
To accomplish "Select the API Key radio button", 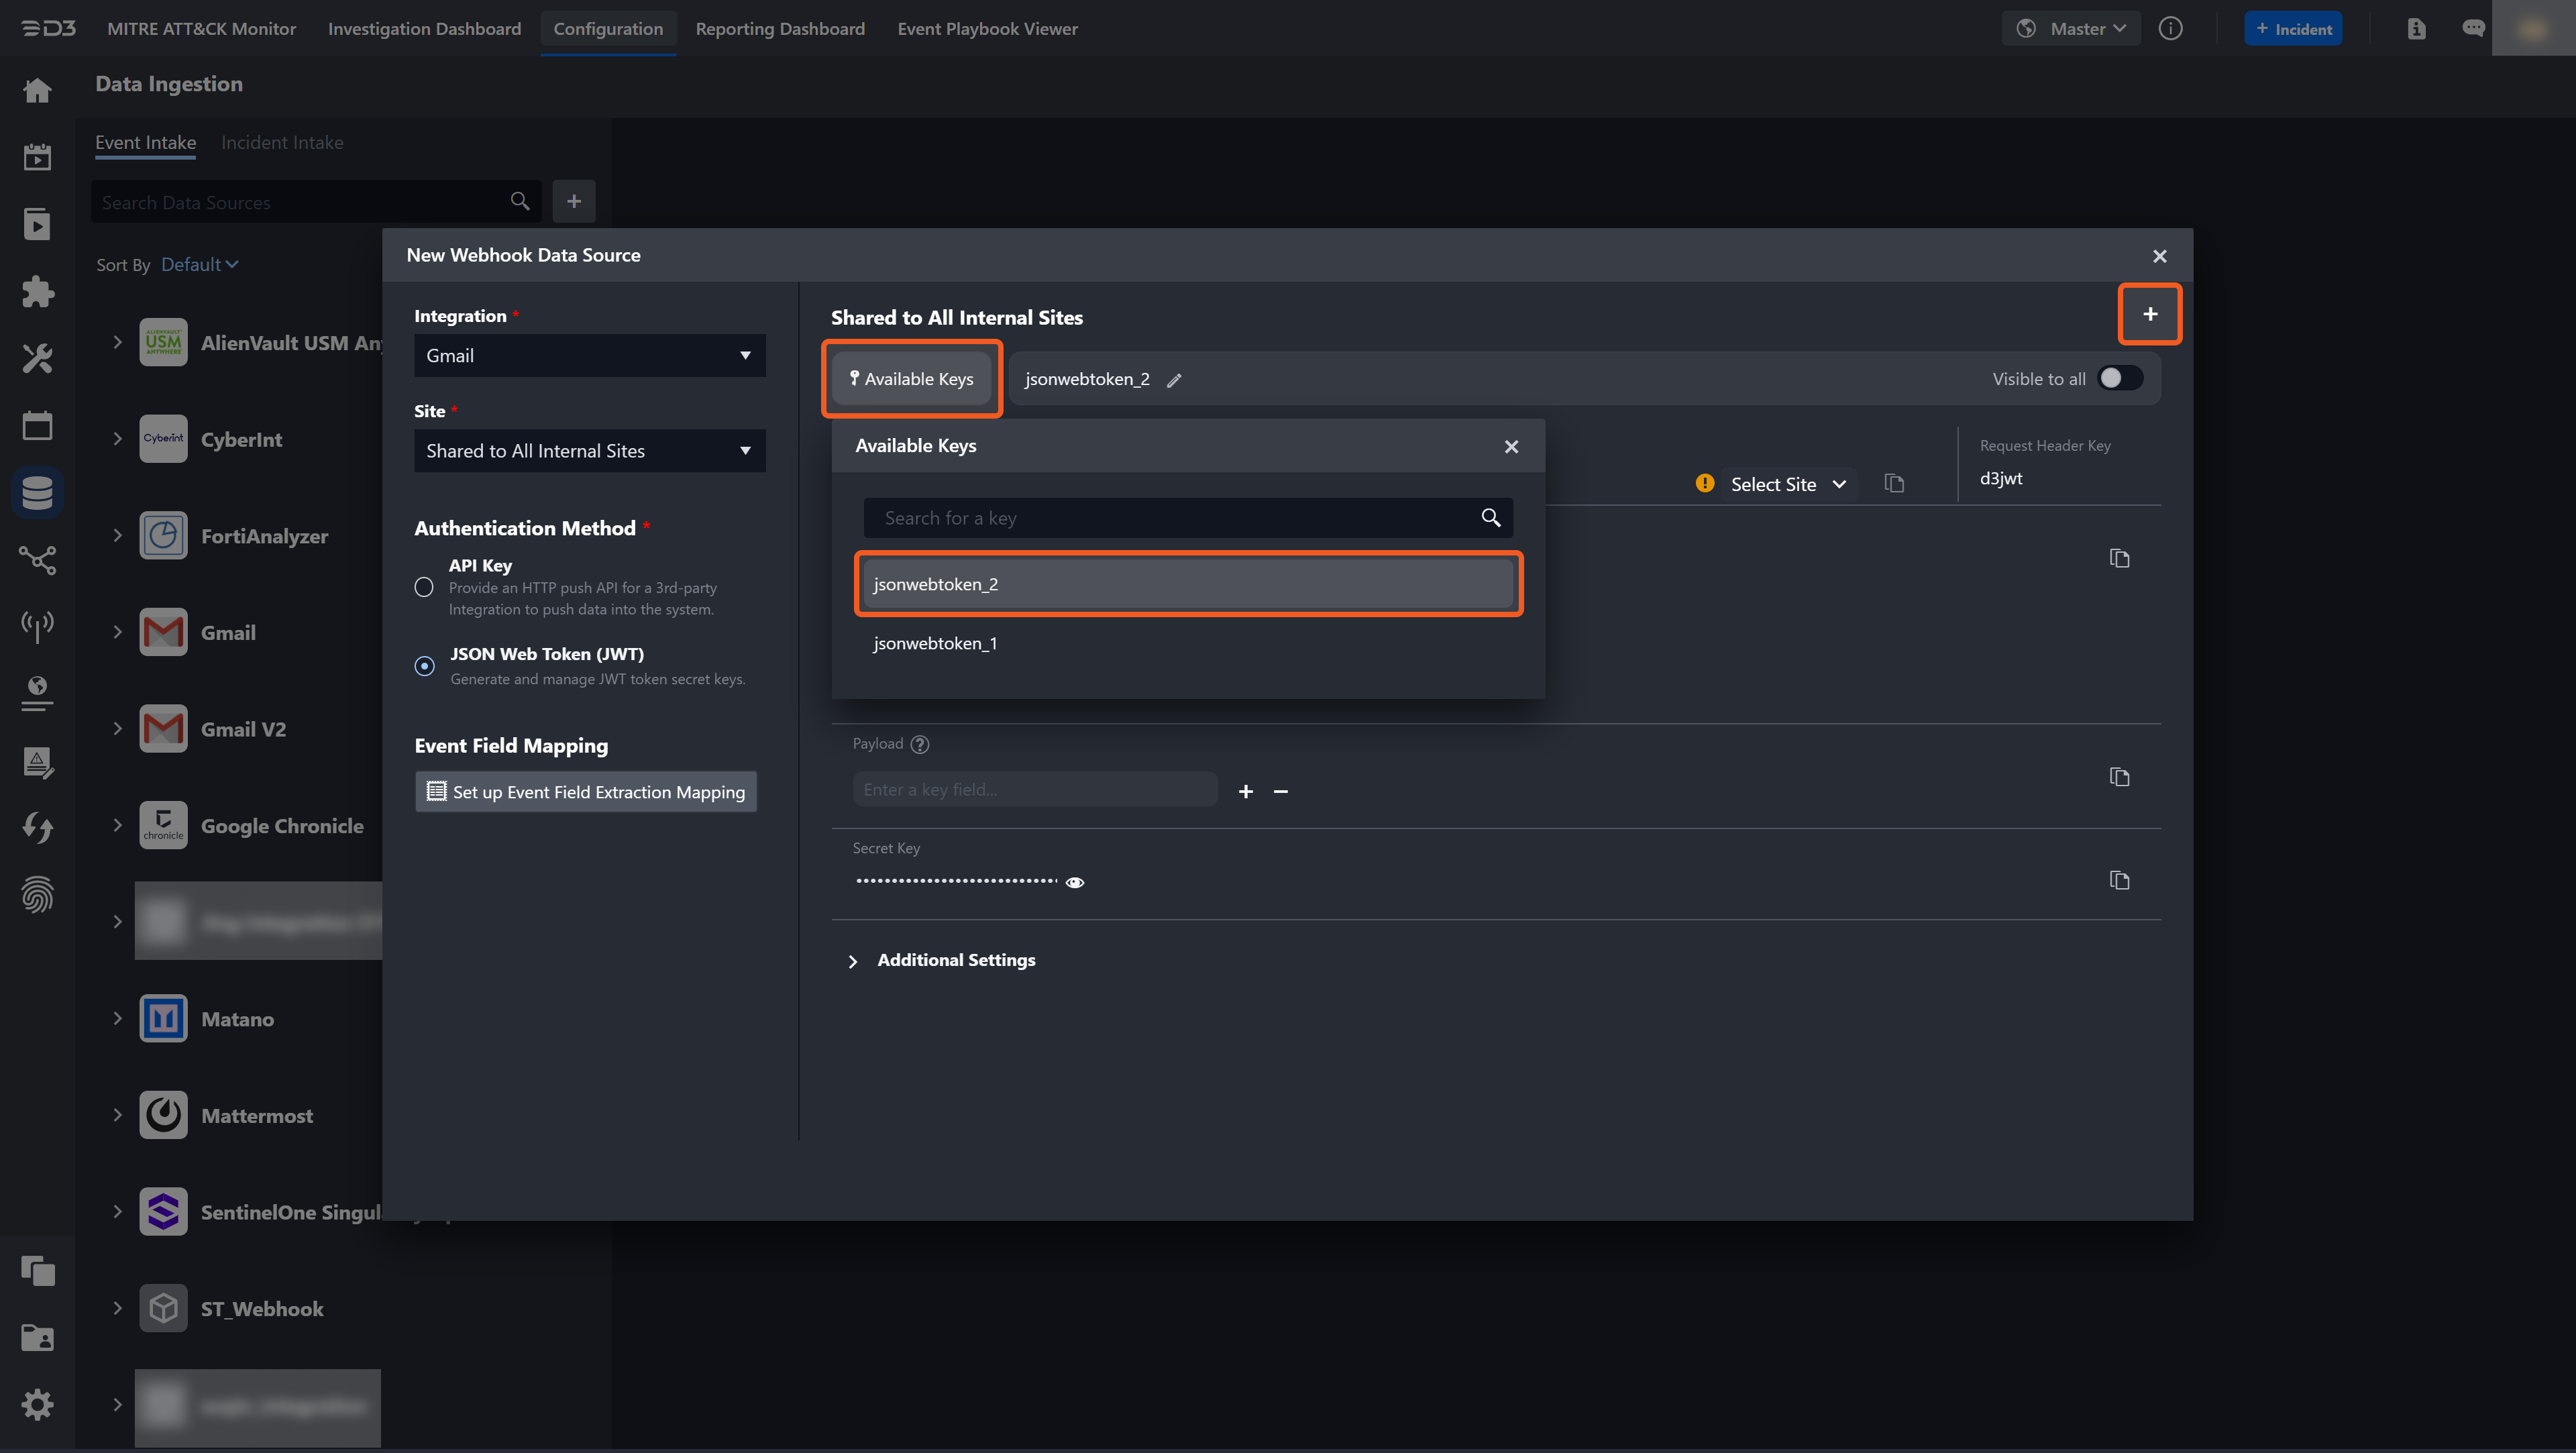I will pyautogui.click(x=424, y=587).
